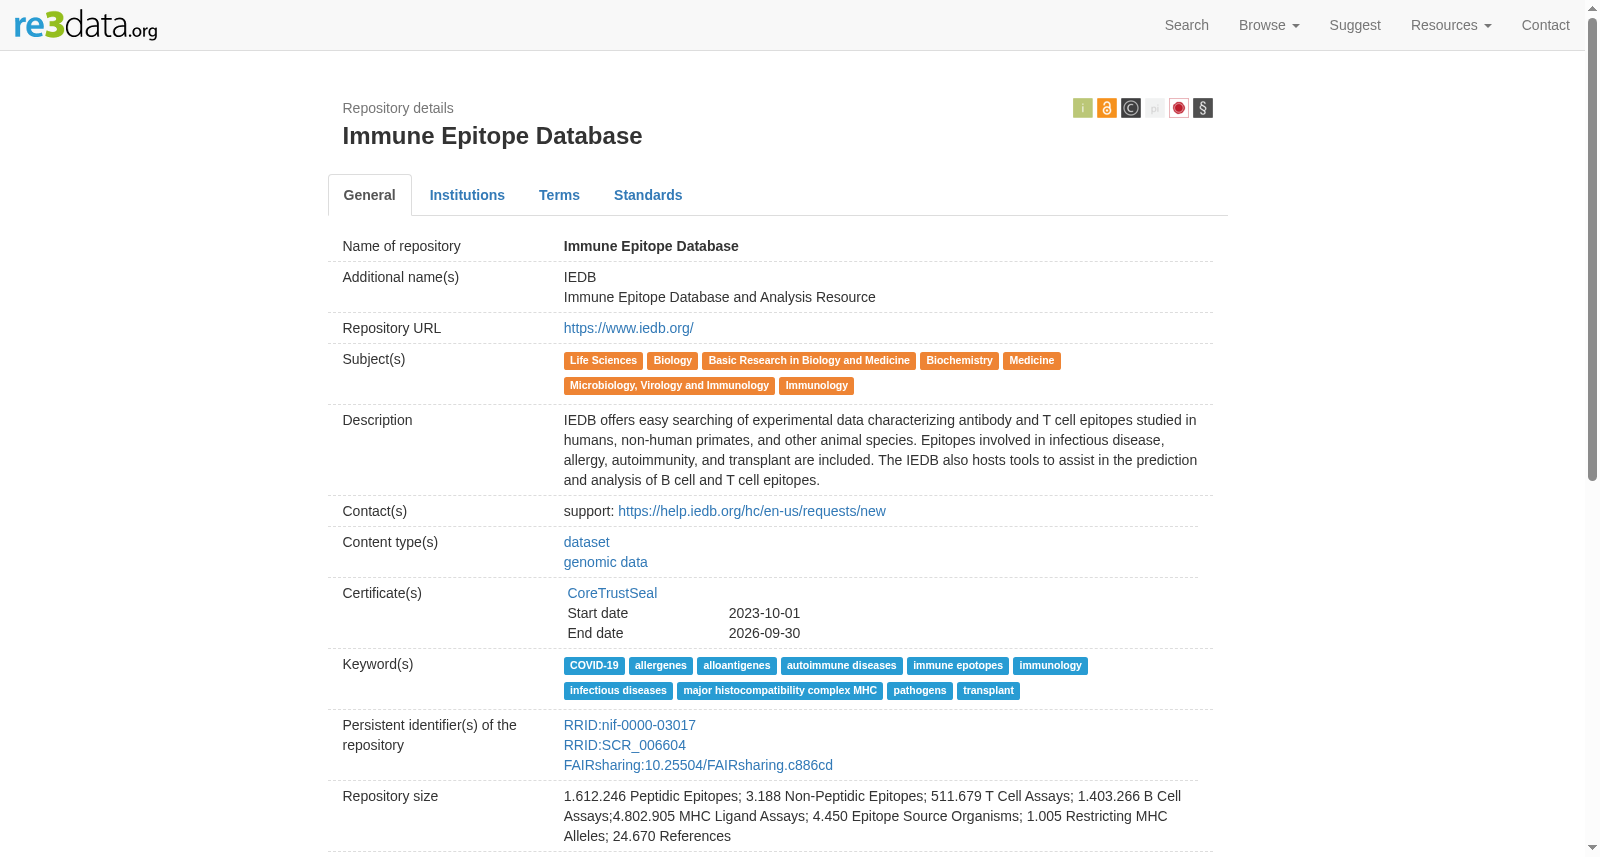Open the Search page from navbar
This screenshot has height=857, width=1600.
(1186, 25)
